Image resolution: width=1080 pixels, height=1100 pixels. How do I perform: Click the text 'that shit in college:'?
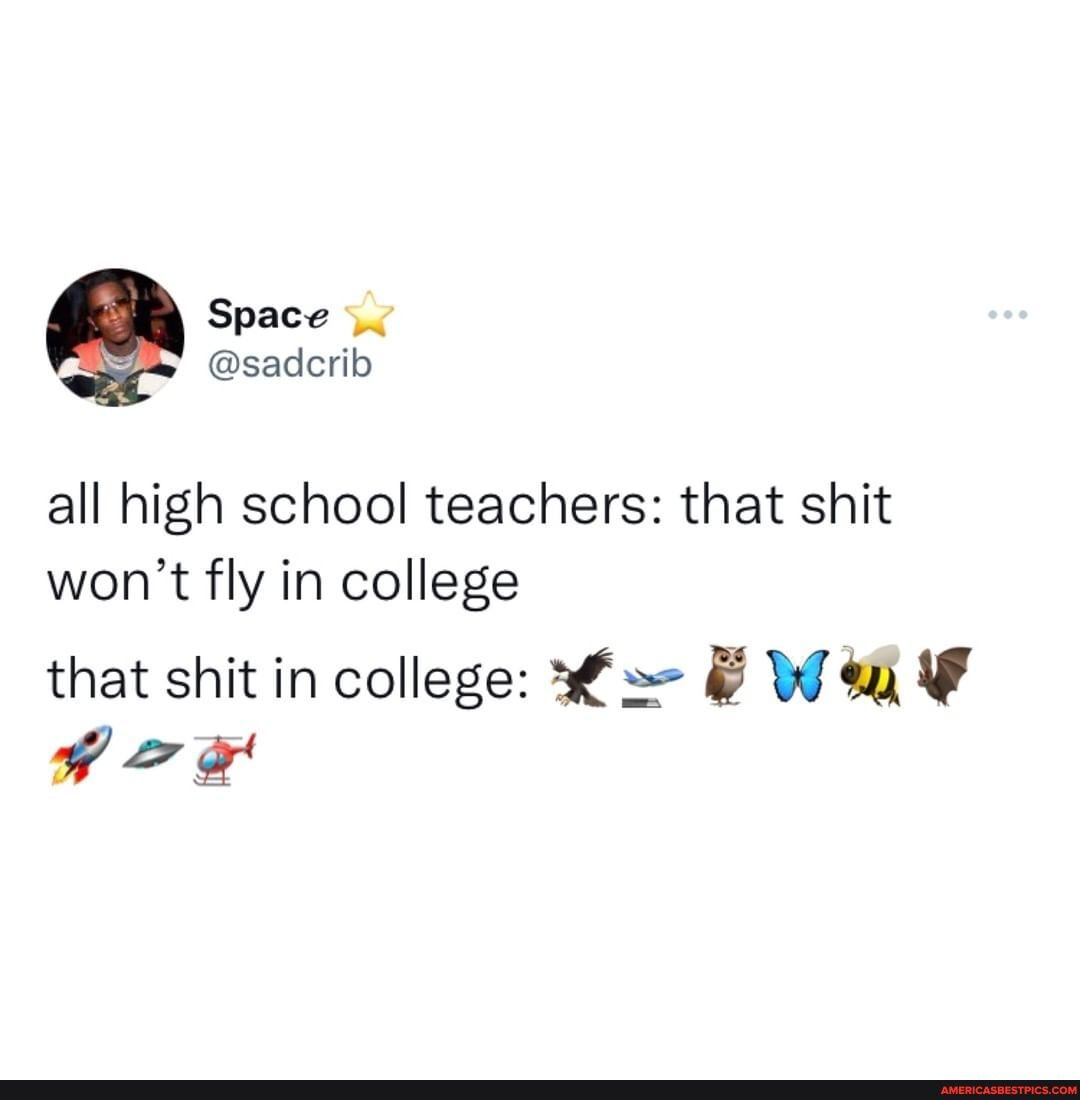tap(288, 680)
